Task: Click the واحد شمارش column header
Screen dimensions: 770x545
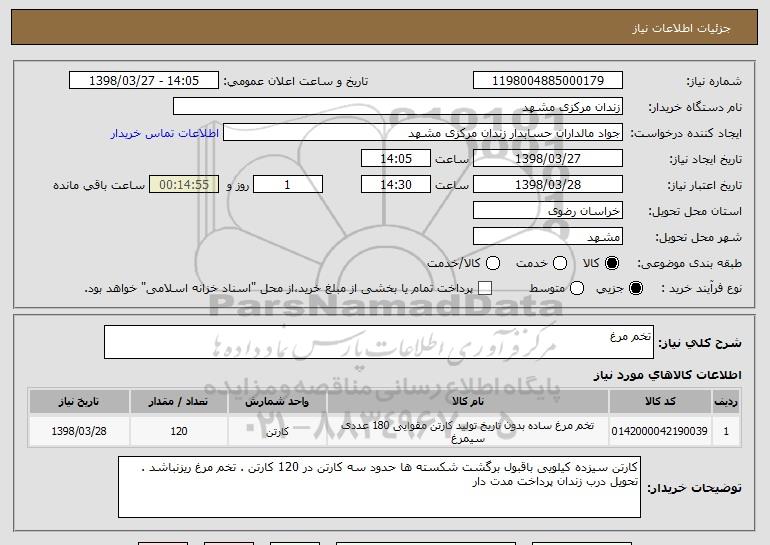Action: [x=277, y=402]
